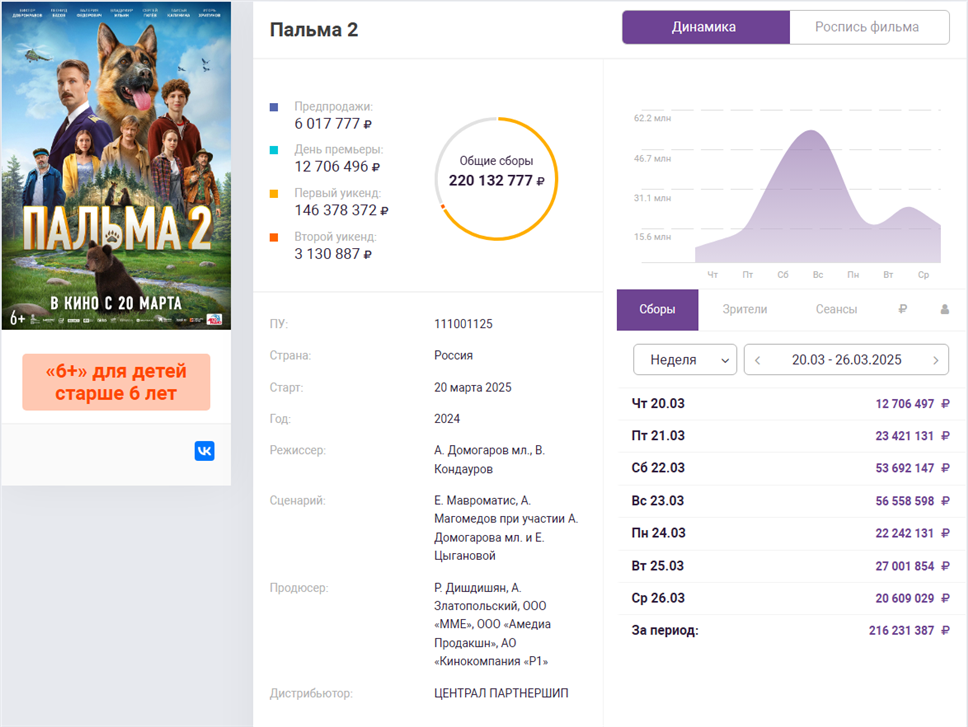The image size is (968, 727).
Task: Select the Сеансы tab
Action: (x=837, y=310)
